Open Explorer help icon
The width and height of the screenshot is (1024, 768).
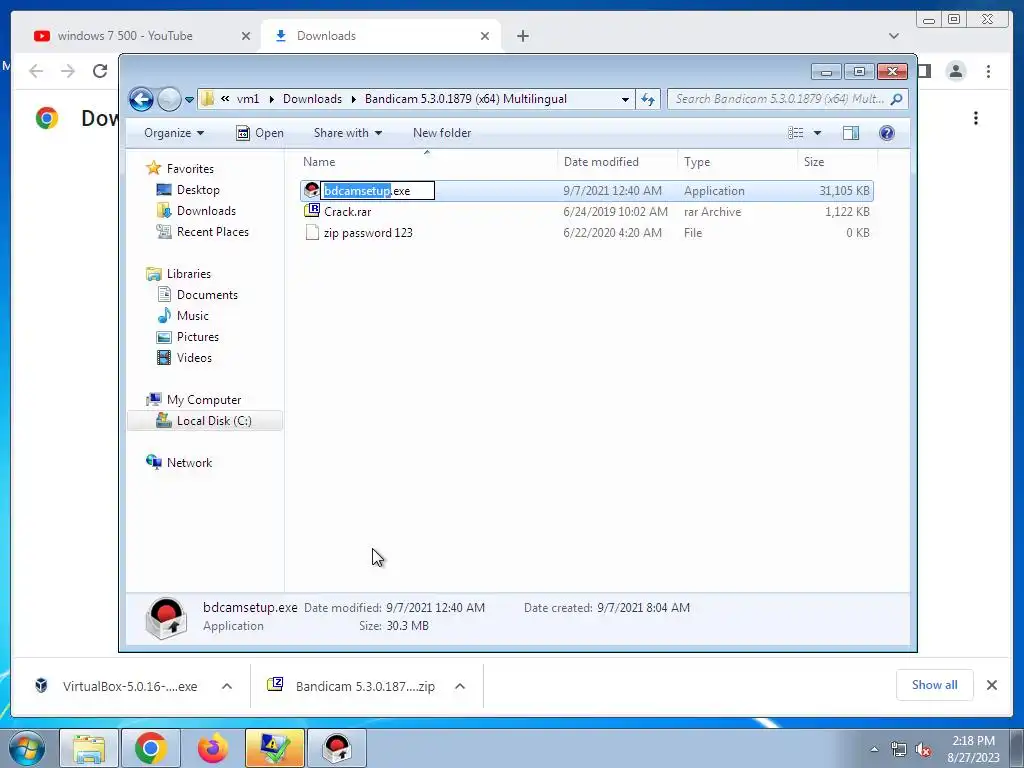tap(886, 133)
